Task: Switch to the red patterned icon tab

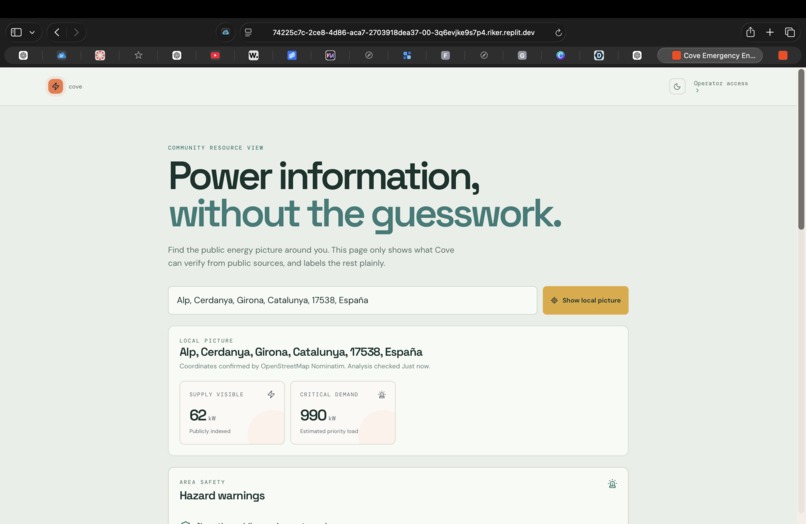Action: click(100, 56)
